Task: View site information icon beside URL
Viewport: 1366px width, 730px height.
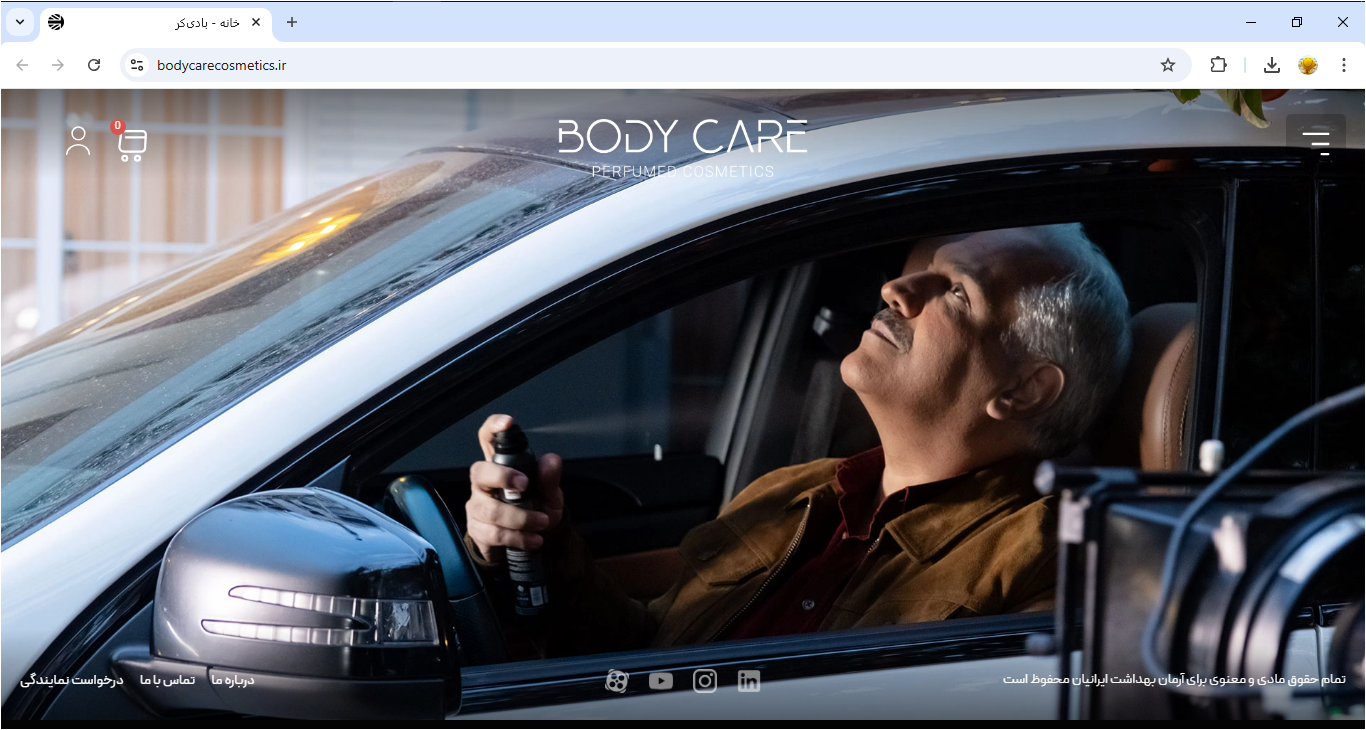Action: [x=137, y=65]
